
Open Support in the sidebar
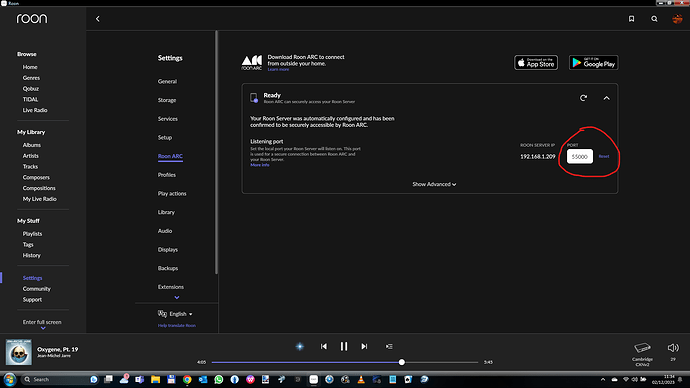coord(32,300)
